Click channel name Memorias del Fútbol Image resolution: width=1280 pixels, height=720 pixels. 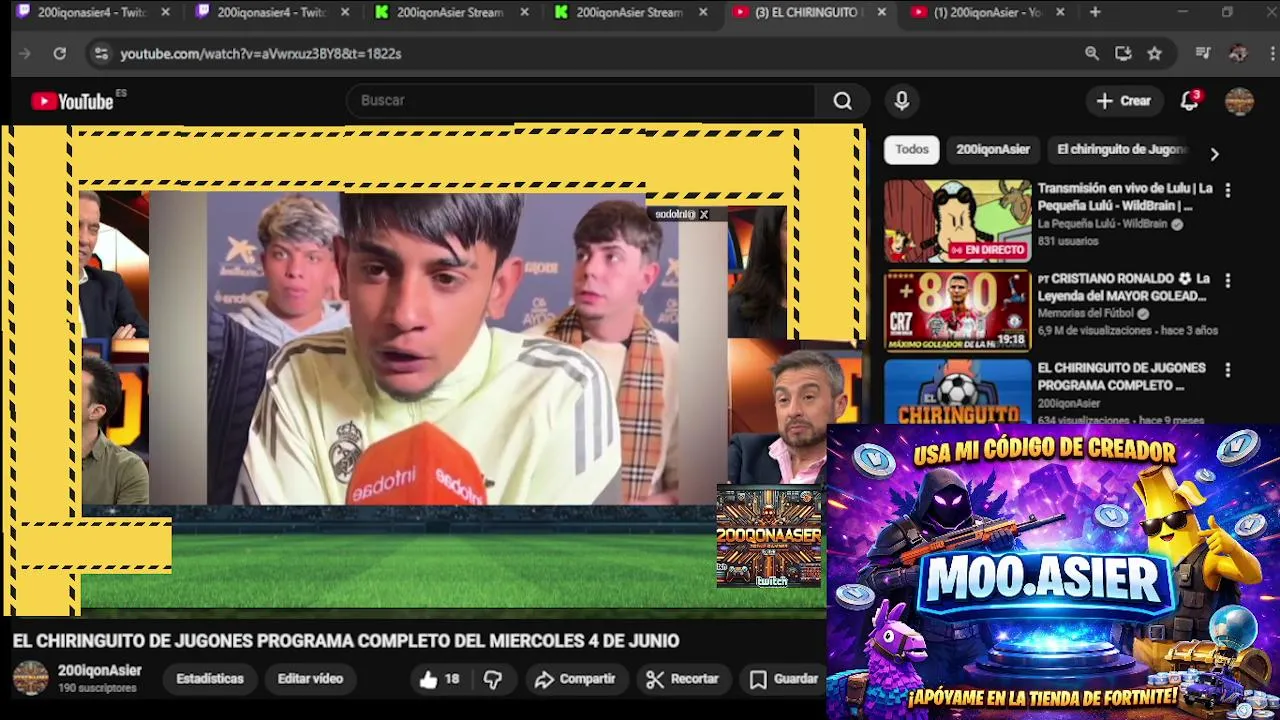[1087, 314]
